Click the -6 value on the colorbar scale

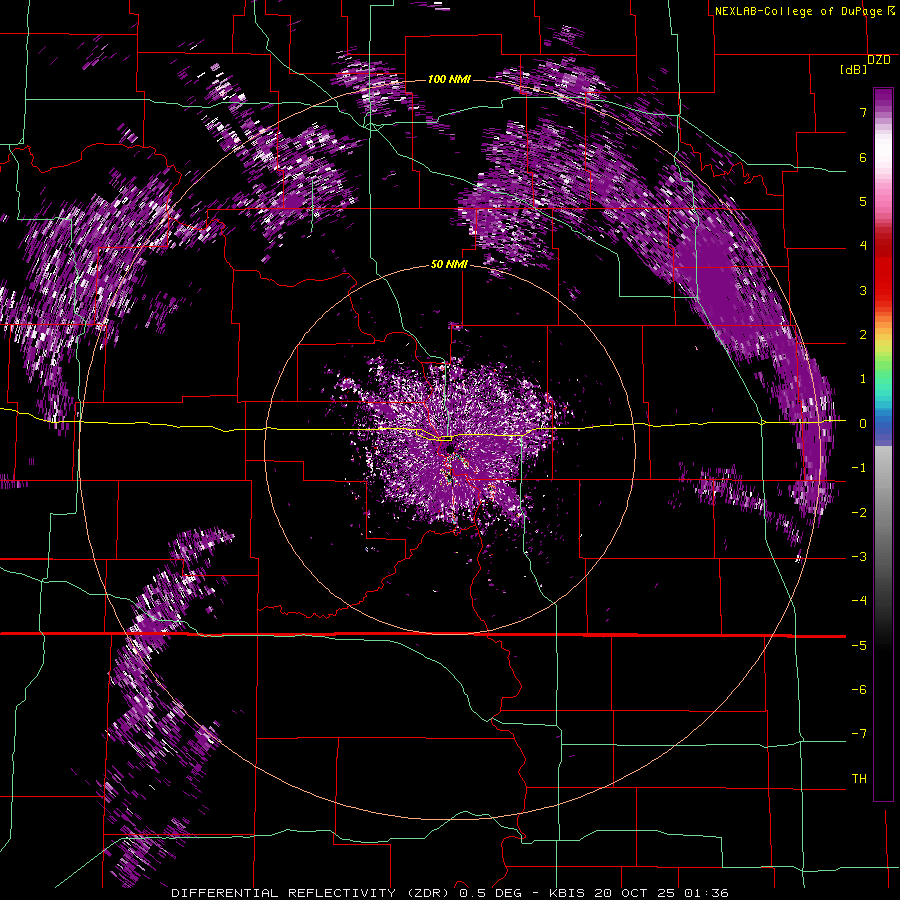[x=859, y=690]
